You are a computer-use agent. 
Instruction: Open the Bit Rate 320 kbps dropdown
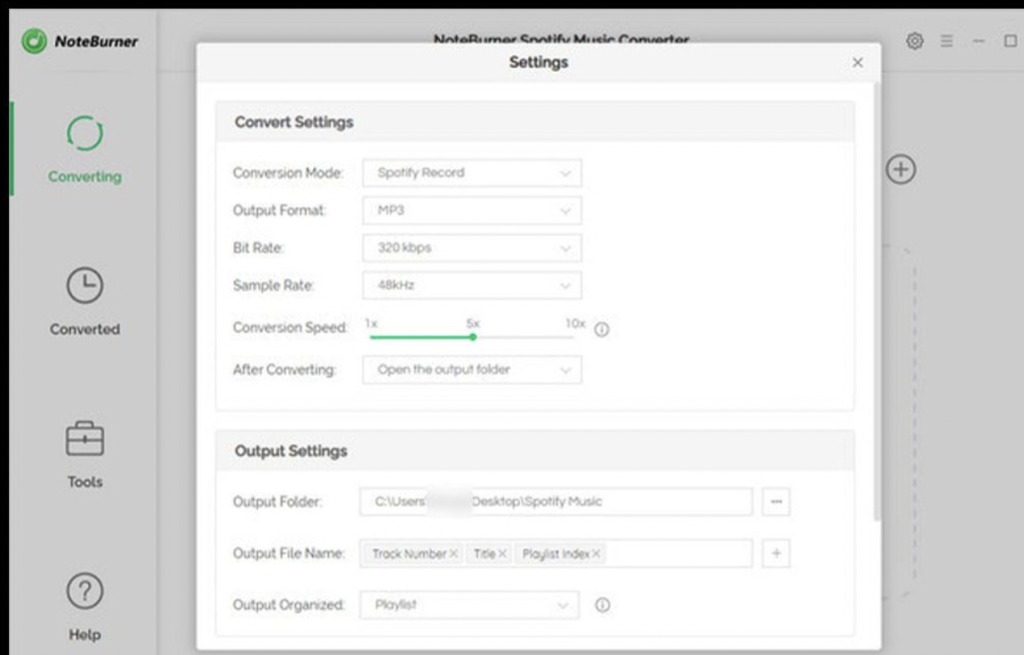tap(471, 248)
